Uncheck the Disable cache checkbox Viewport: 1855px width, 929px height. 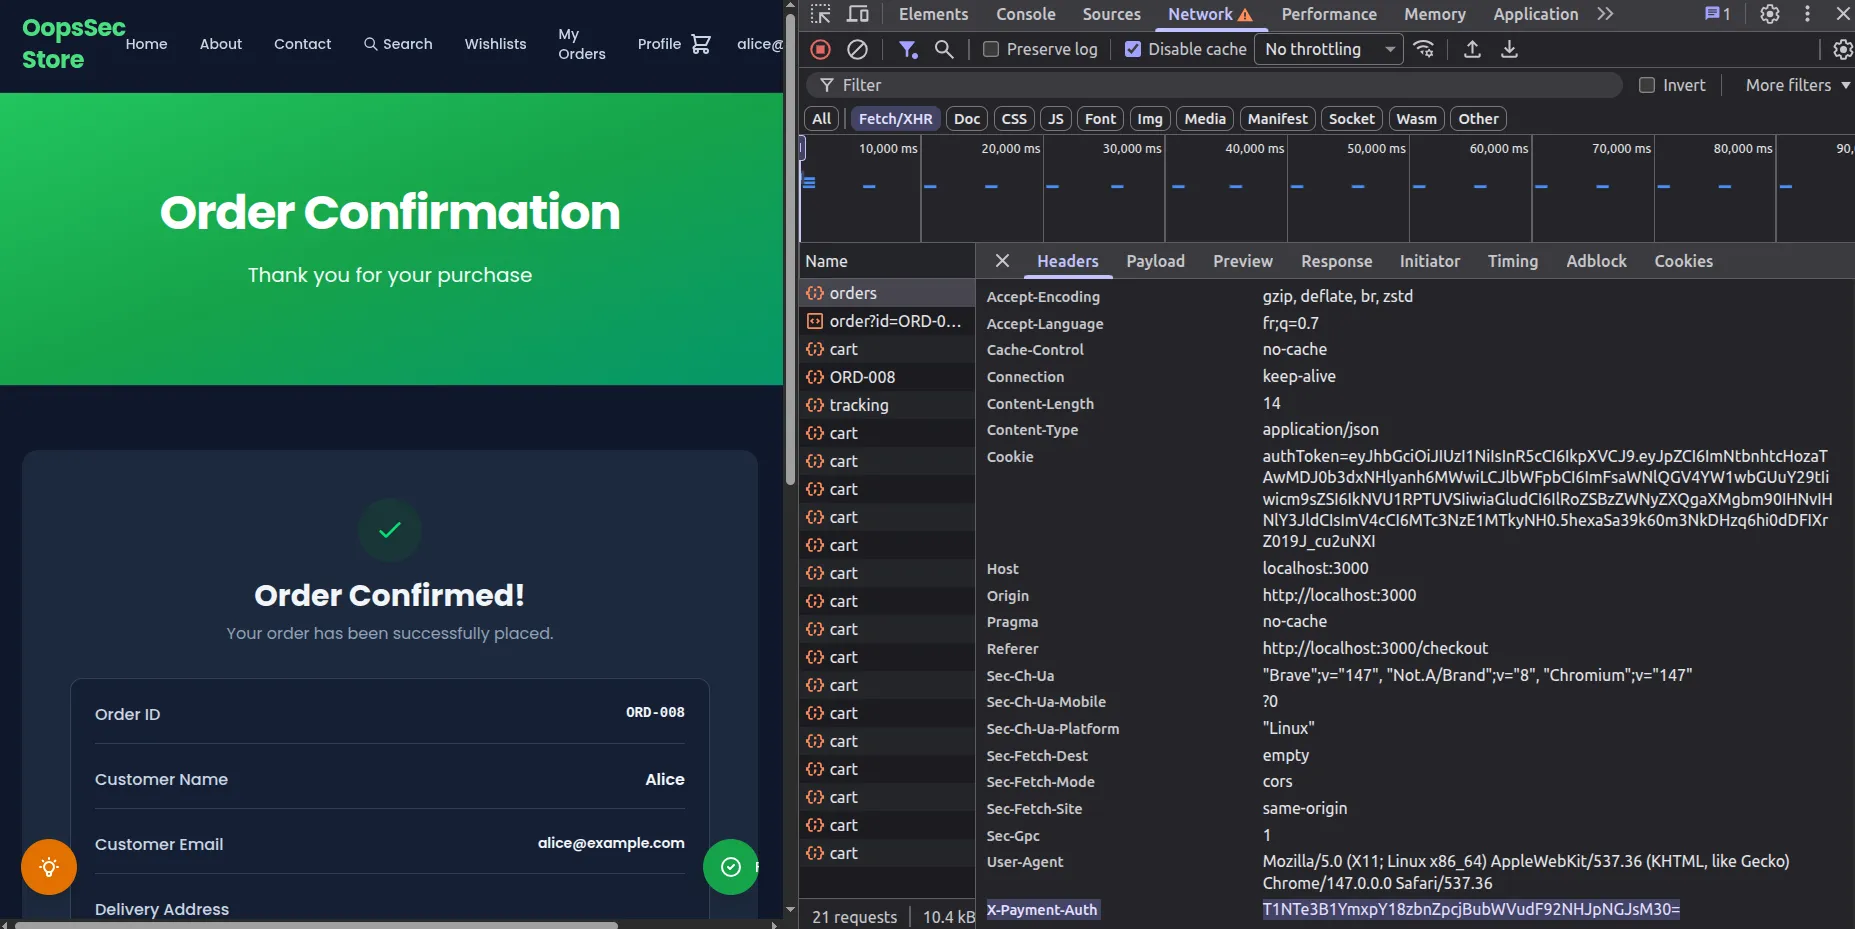click(x=1132, y=48)
